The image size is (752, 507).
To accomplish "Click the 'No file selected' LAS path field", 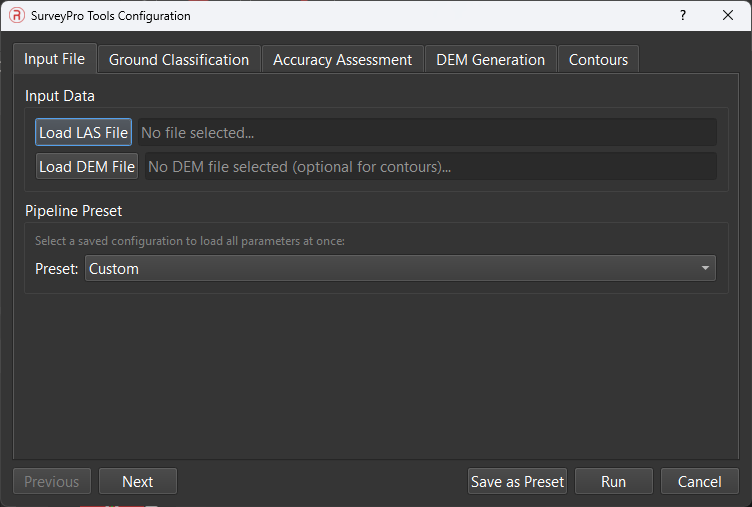I will click(425, 132).
